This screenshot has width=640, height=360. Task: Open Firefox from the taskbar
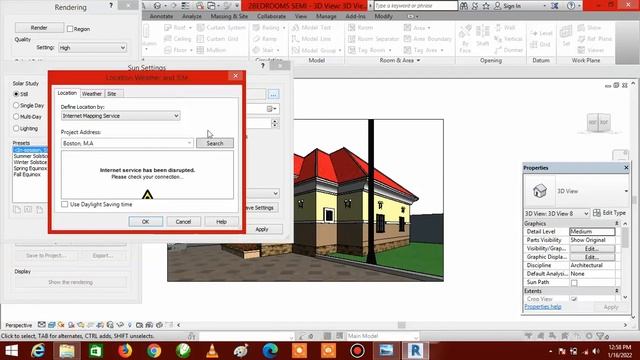[125, 351]
